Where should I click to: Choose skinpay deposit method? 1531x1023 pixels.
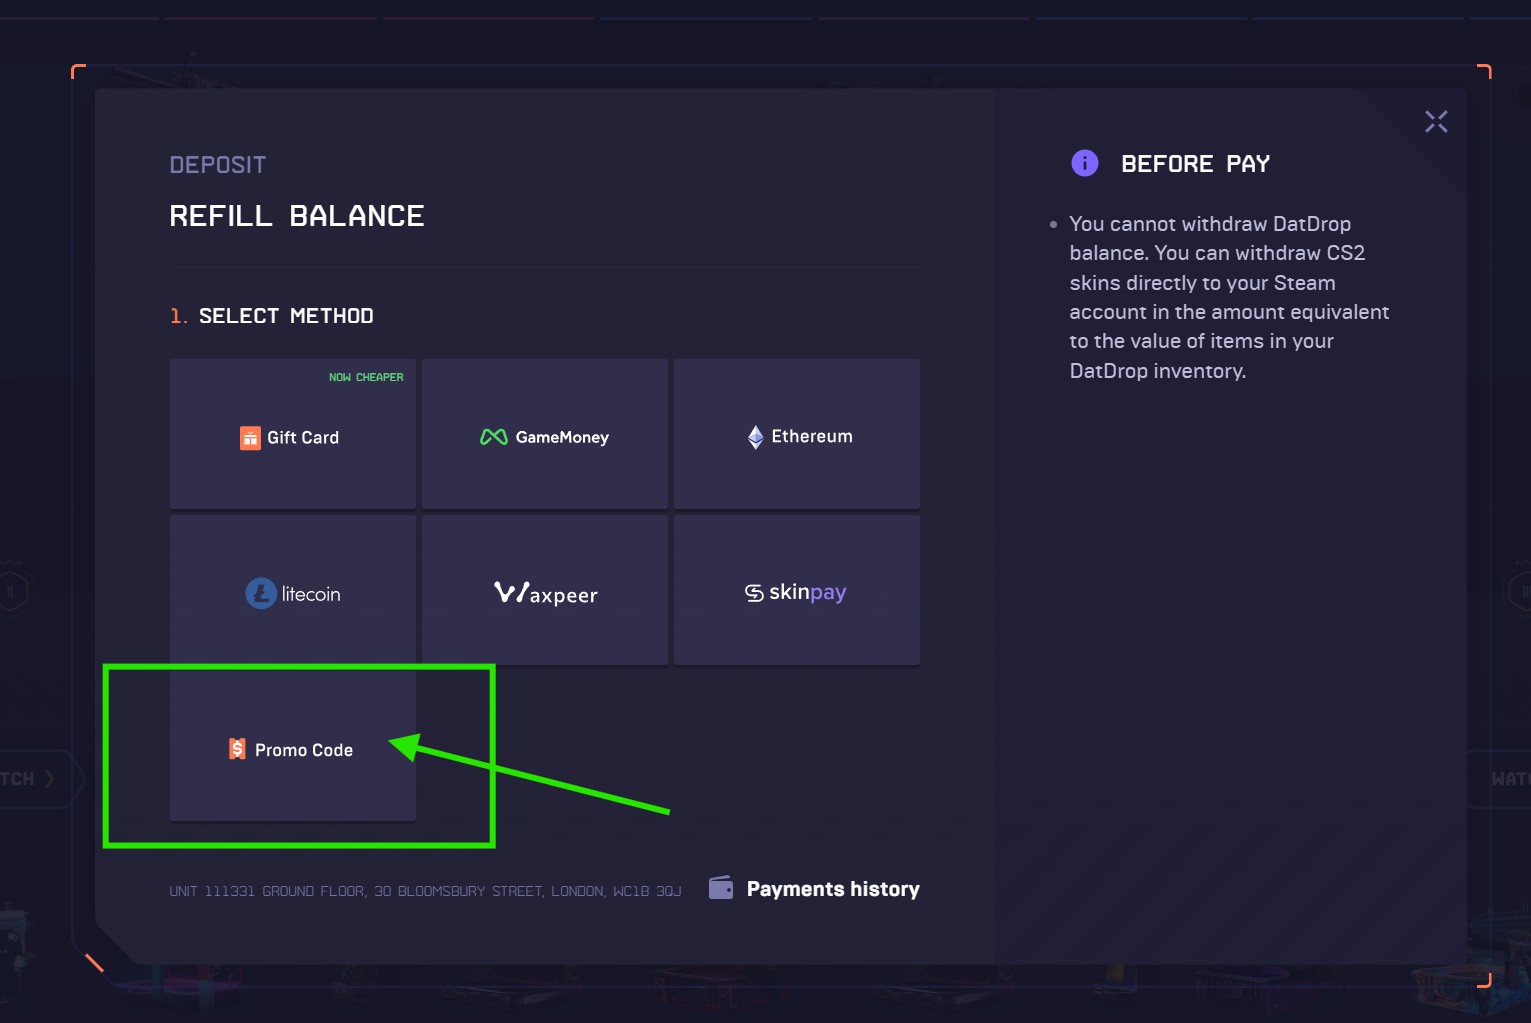pyautogui.click(x=796, y=591)
